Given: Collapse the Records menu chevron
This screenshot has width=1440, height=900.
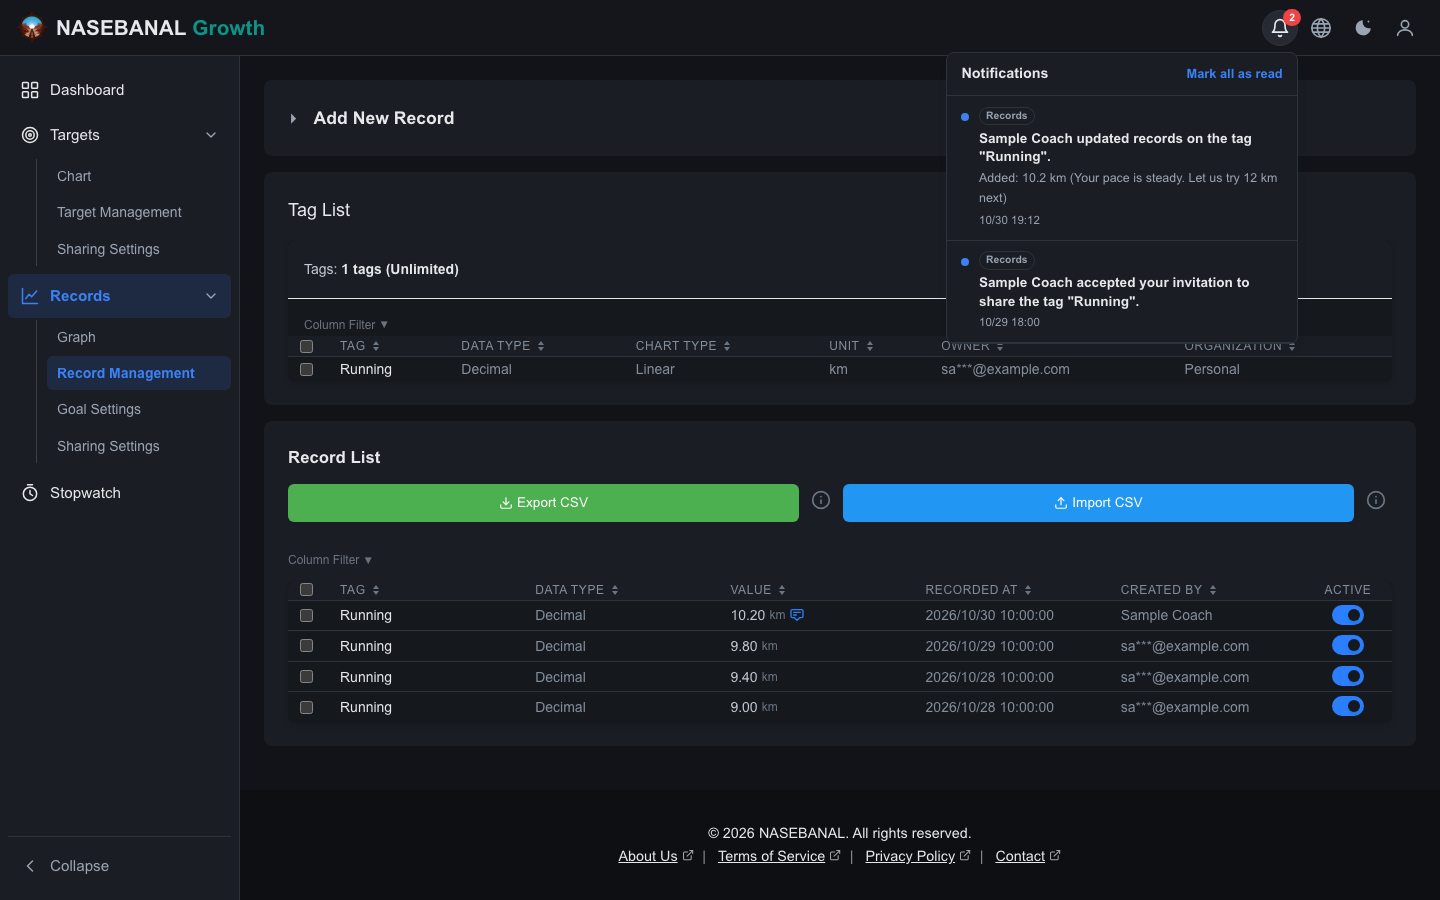Looking at the screenshot, I should tap(211, 296).
